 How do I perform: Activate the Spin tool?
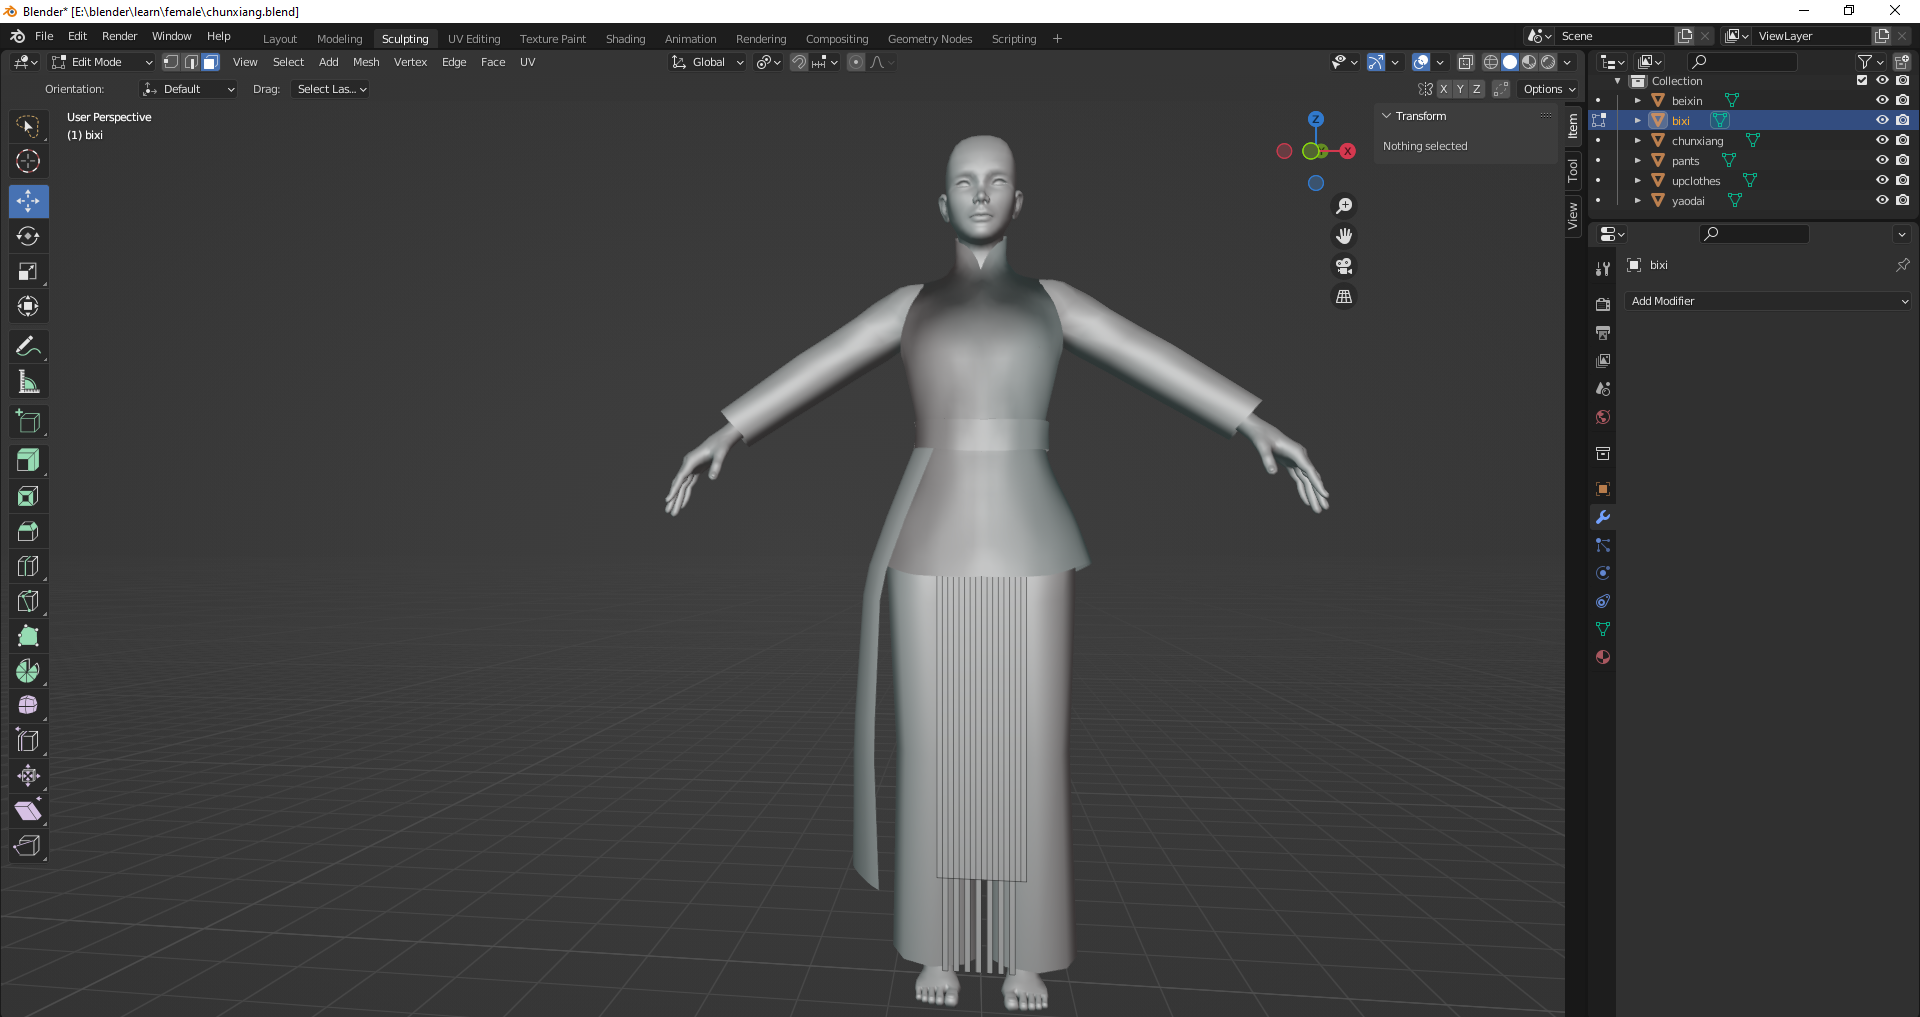click(28, 671)
